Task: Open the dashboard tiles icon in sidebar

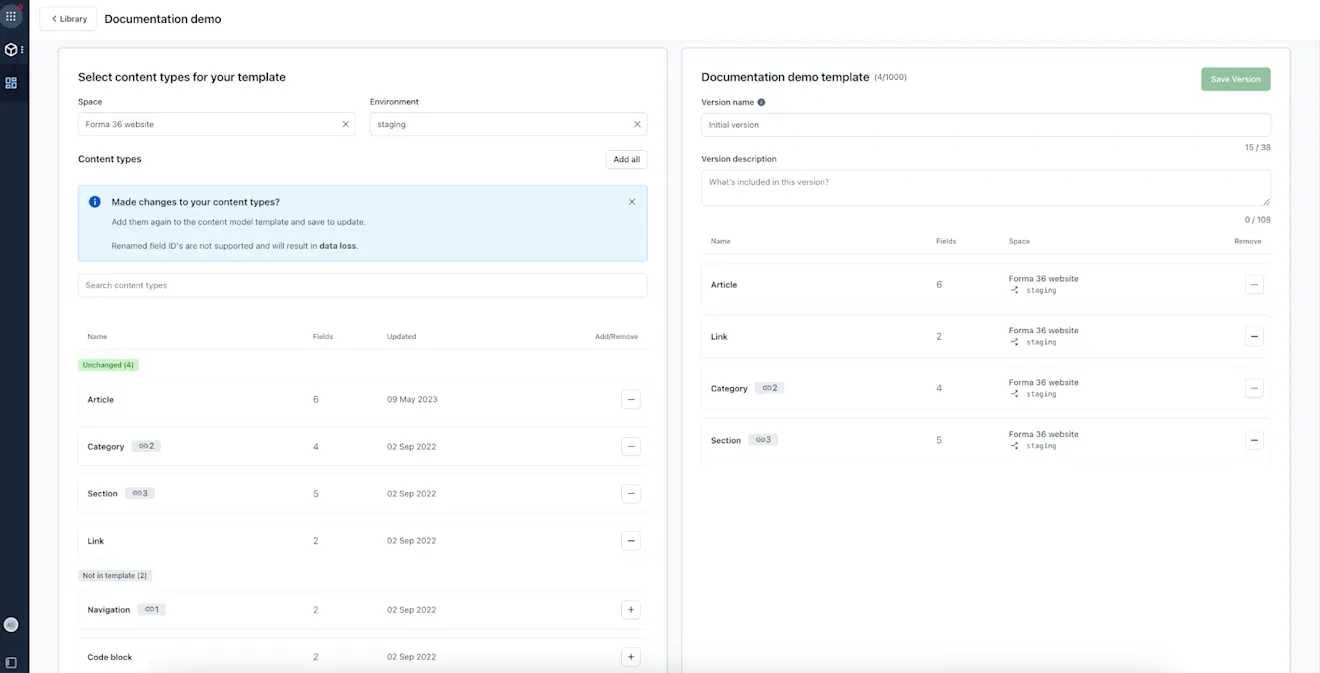Action: [x=11, y=83]
